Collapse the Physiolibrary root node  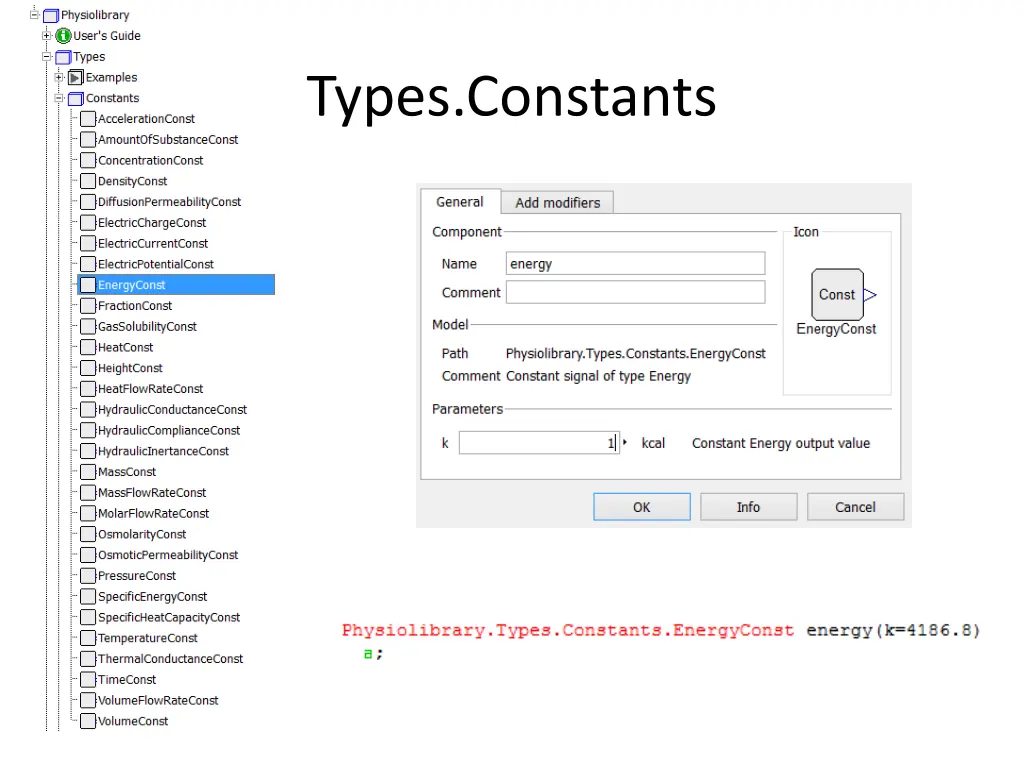35,14
